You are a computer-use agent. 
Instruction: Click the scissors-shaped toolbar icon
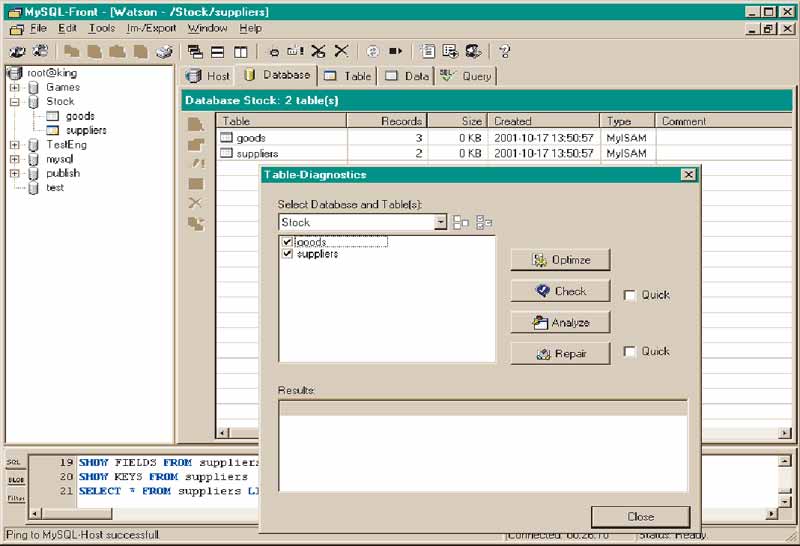318,51
